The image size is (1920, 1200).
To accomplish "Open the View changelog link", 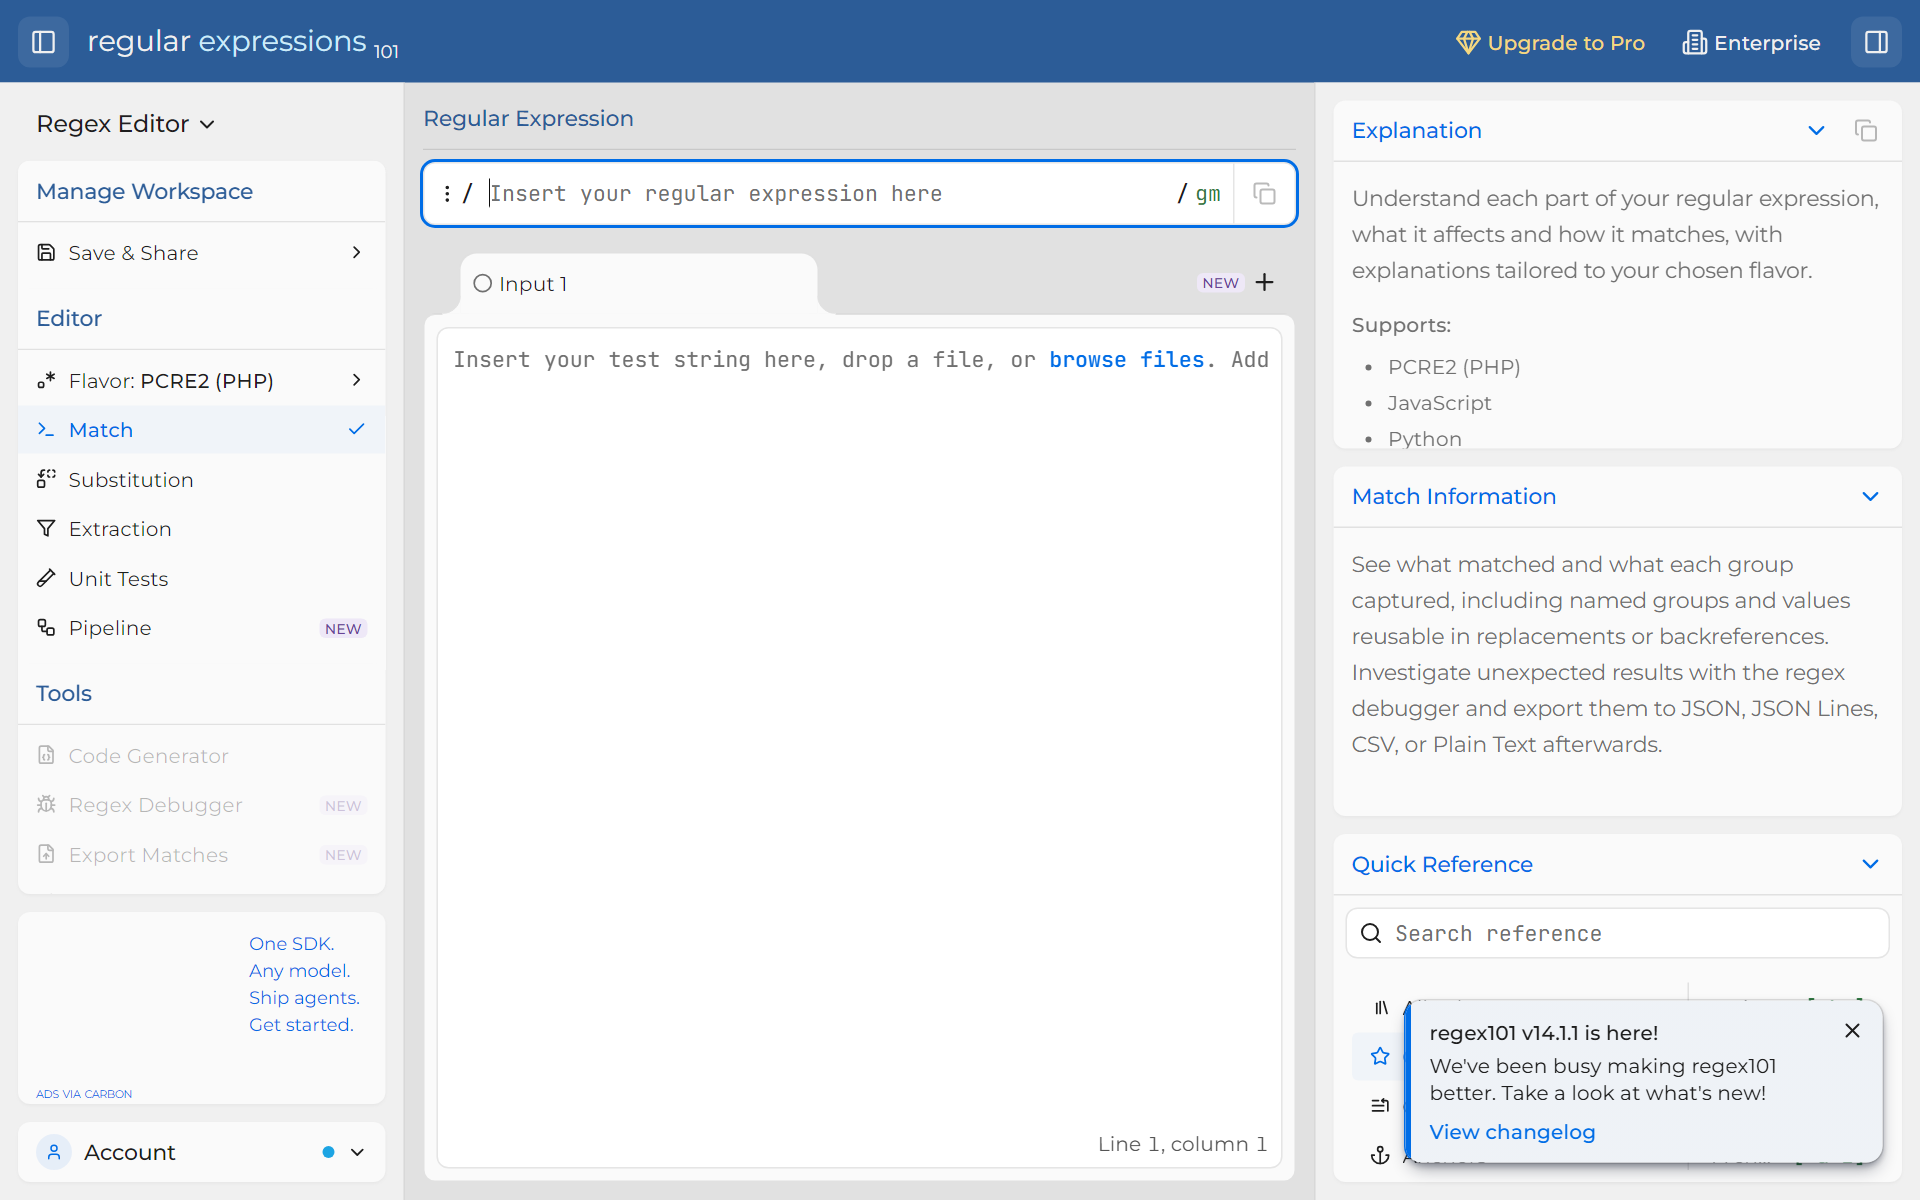I will (x=1512, y=1132).
